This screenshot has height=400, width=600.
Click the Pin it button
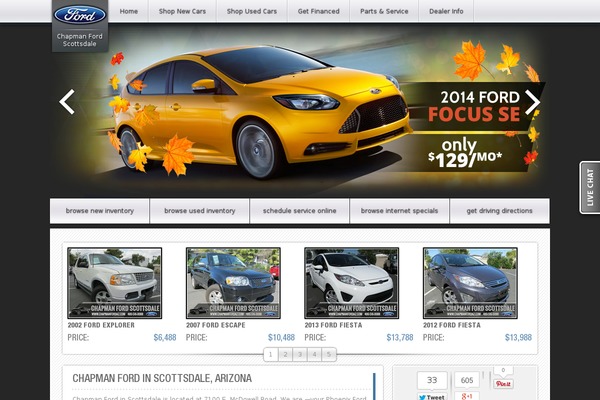point(503,384)
